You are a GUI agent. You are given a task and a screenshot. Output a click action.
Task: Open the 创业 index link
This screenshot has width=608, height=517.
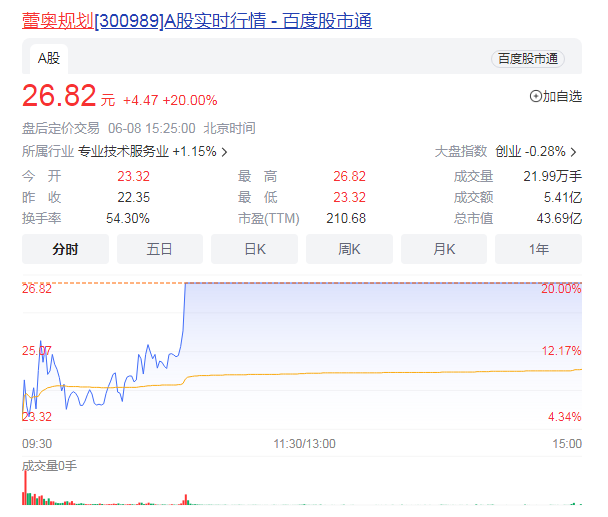(x=508, y=152)
